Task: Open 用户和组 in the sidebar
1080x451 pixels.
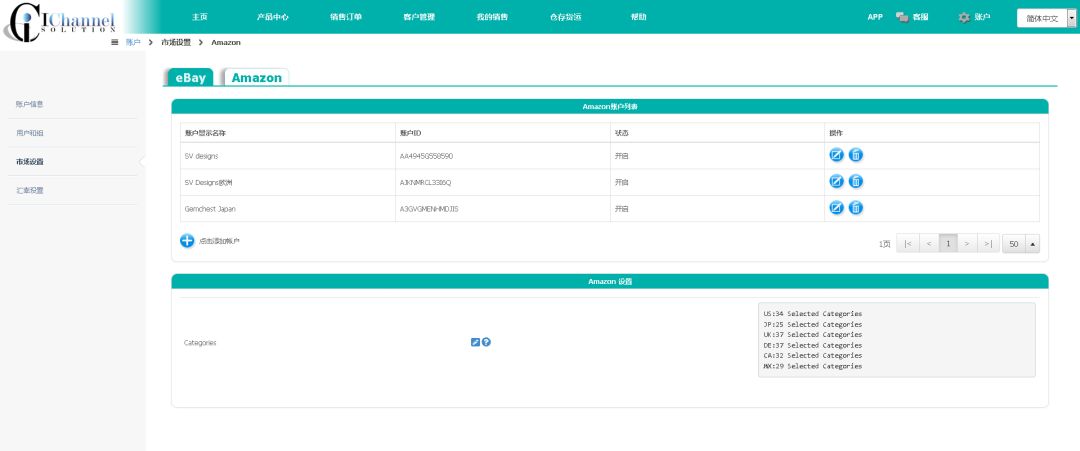Action: tap(30, 133)
